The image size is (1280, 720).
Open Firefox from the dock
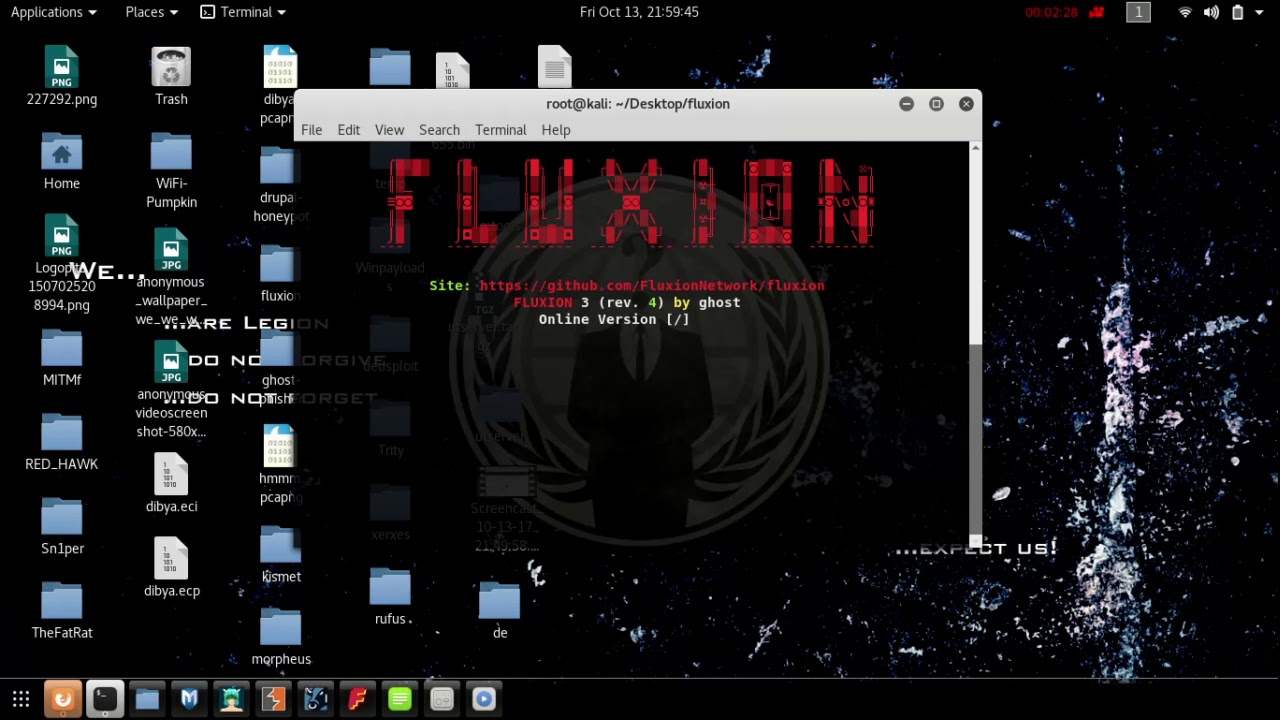[62, 699]
